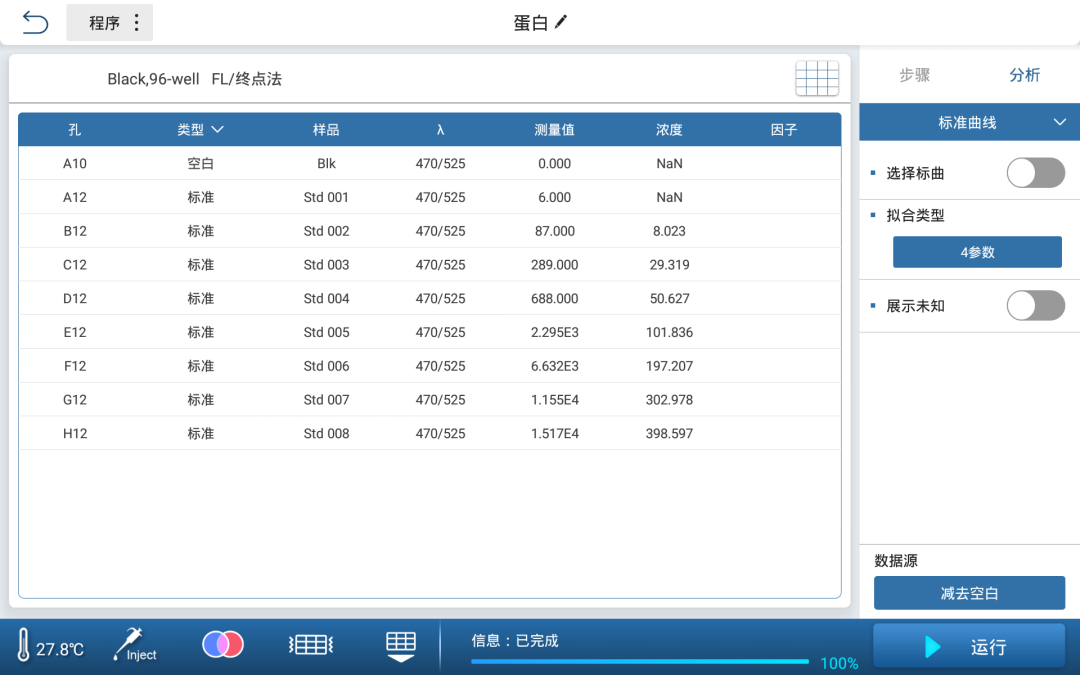Click the Std 003 sample cell

326,264
